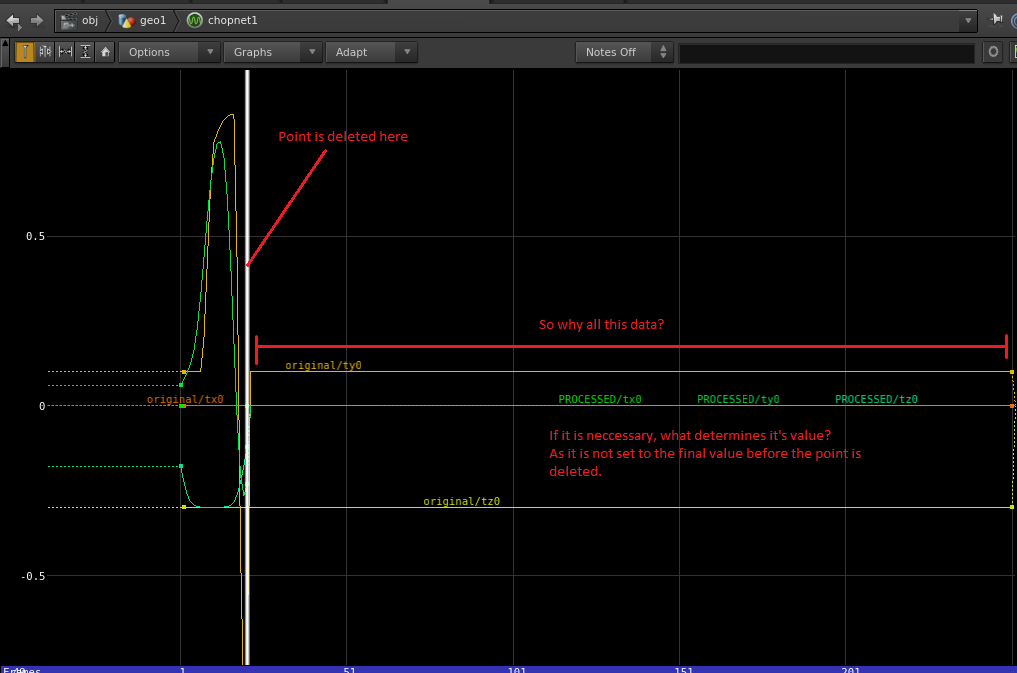Select the second toolbar graph-layout icon
1017x673 pixels.
[45, 52]
